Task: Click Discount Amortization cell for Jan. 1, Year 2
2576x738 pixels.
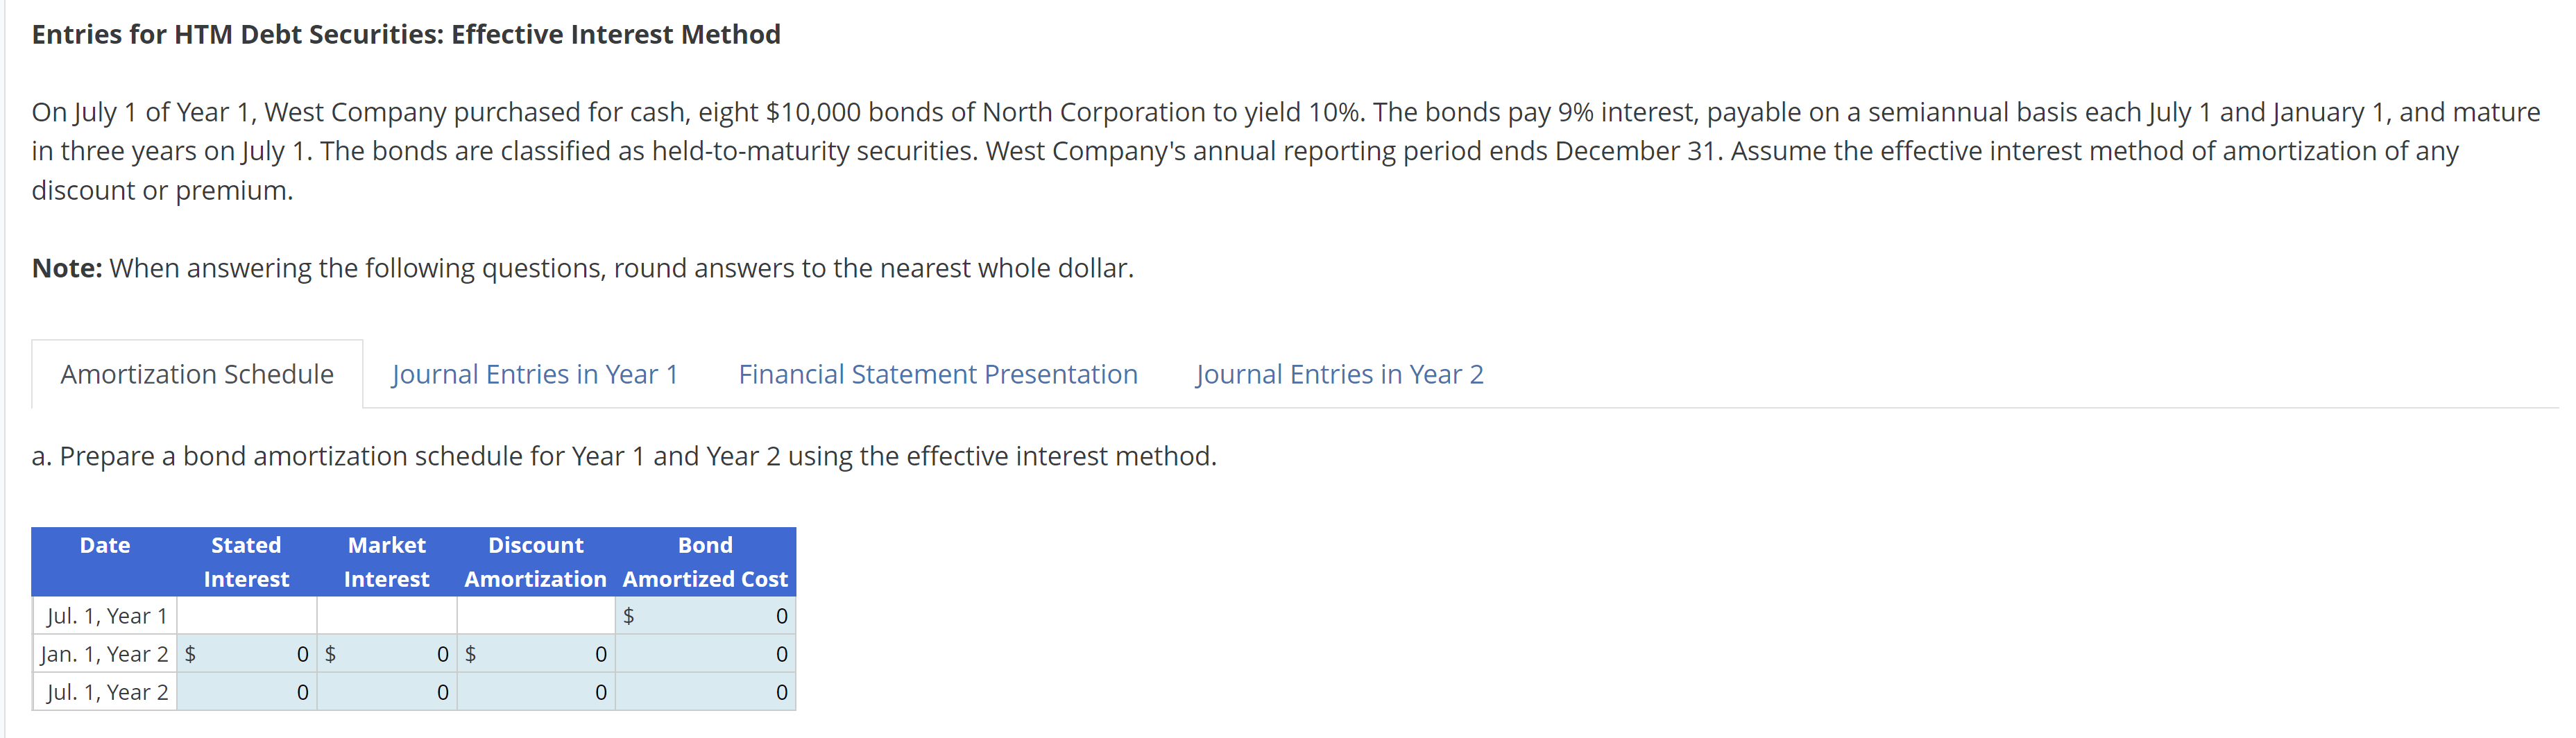Action: coord(536,653)
